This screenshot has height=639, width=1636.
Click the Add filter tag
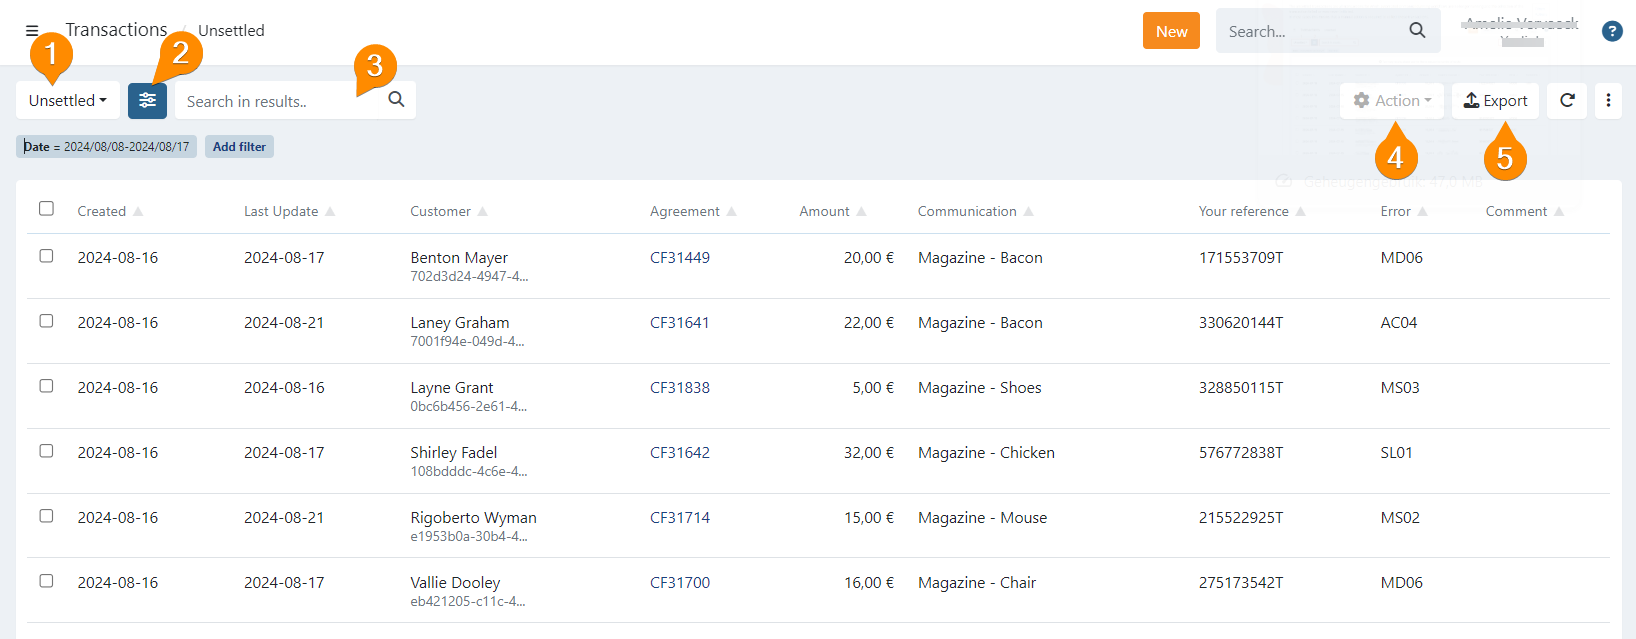[239, 147]
